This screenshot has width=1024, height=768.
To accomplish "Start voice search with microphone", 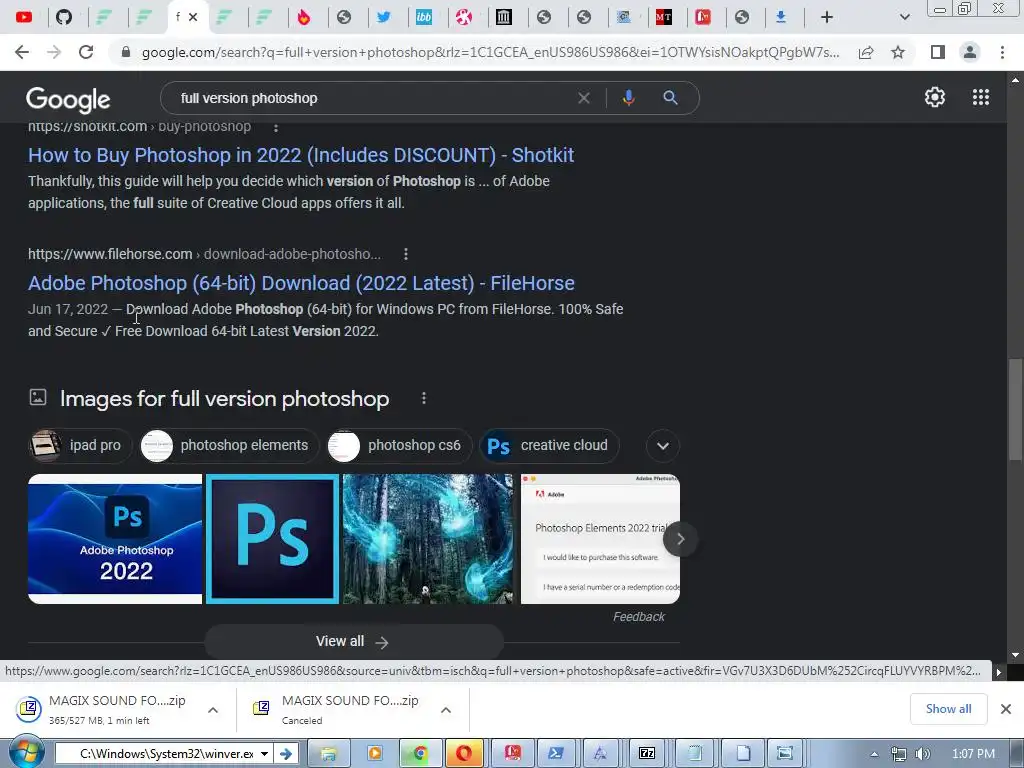I will tap(628, 98).
